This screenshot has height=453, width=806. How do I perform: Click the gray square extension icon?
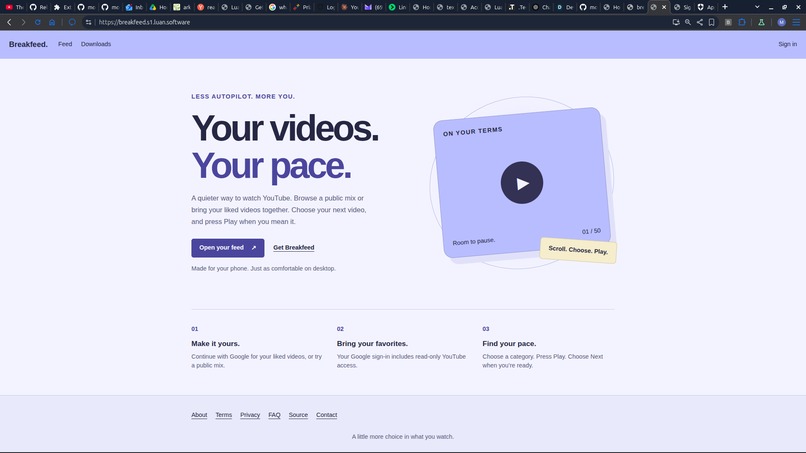point(728,22)
